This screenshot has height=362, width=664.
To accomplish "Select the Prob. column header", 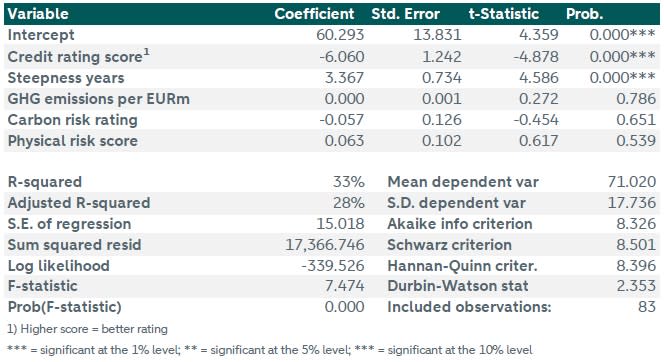I will click(584, 14).
